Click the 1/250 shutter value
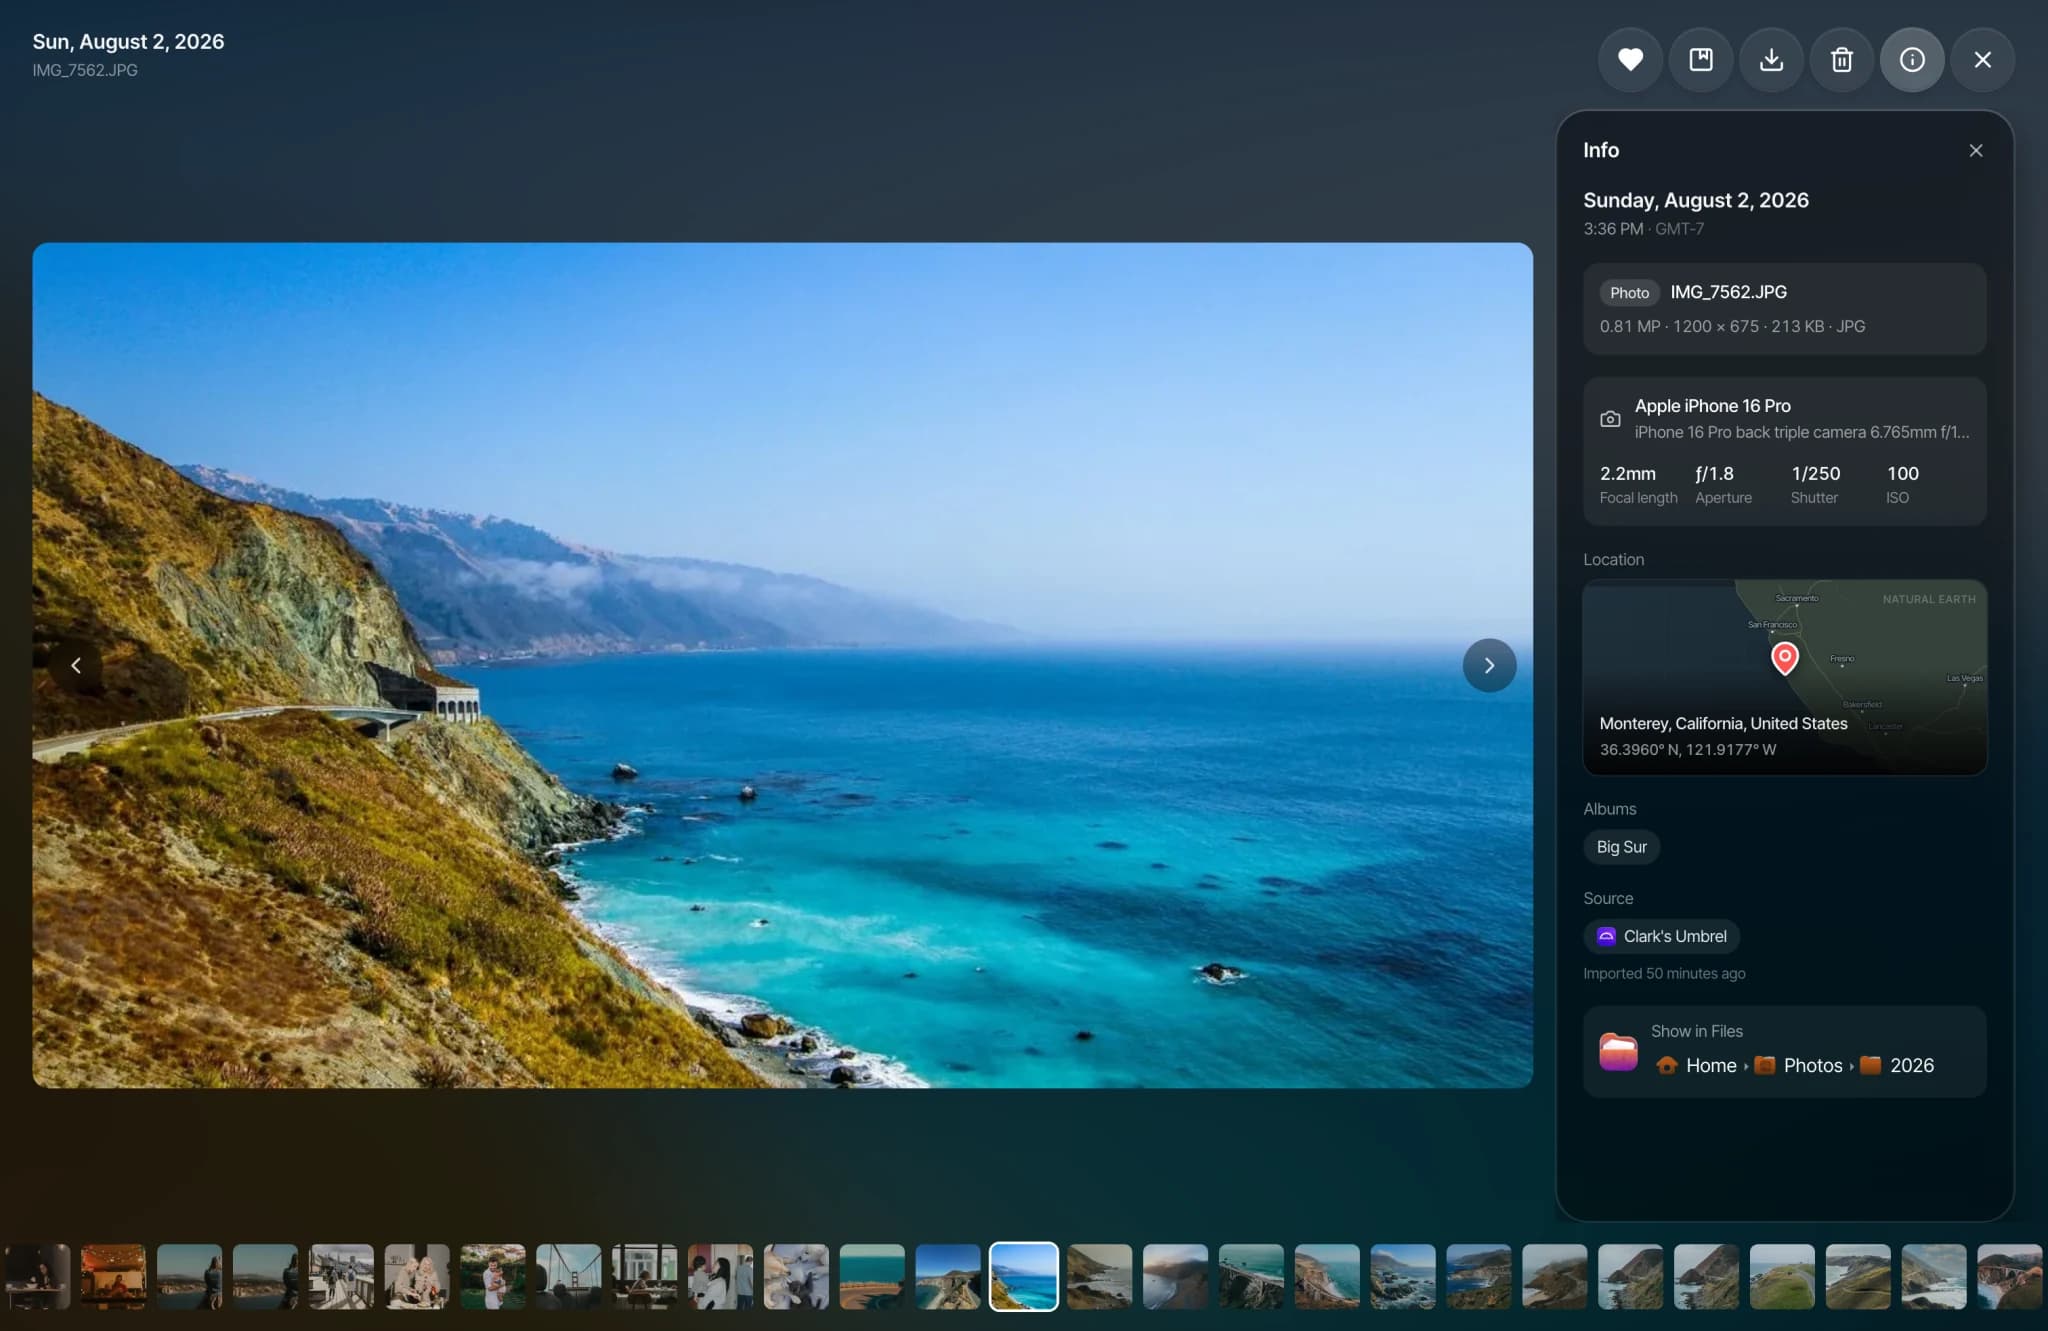The height and width of the screenshot is (1331, 2048). tap(1815, 473)
